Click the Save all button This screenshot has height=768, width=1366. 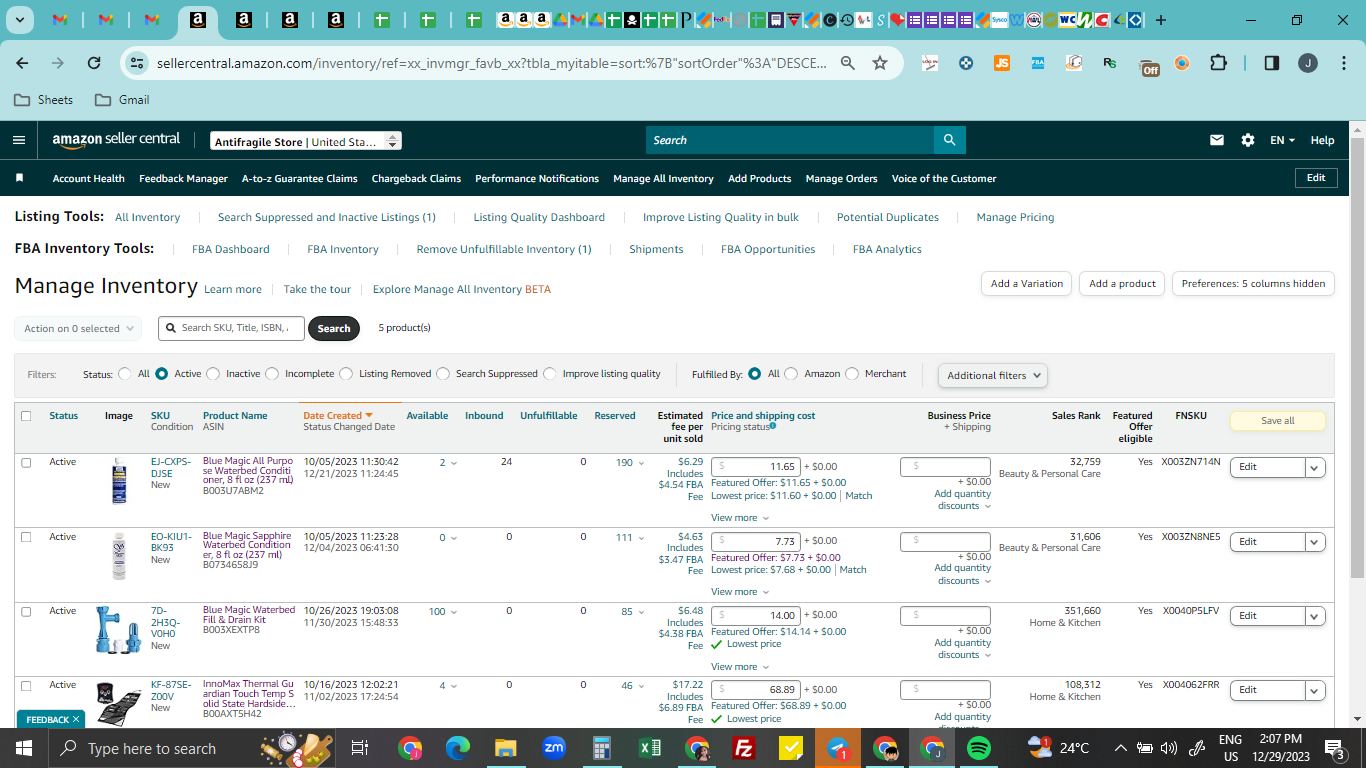click(1278, 421)
